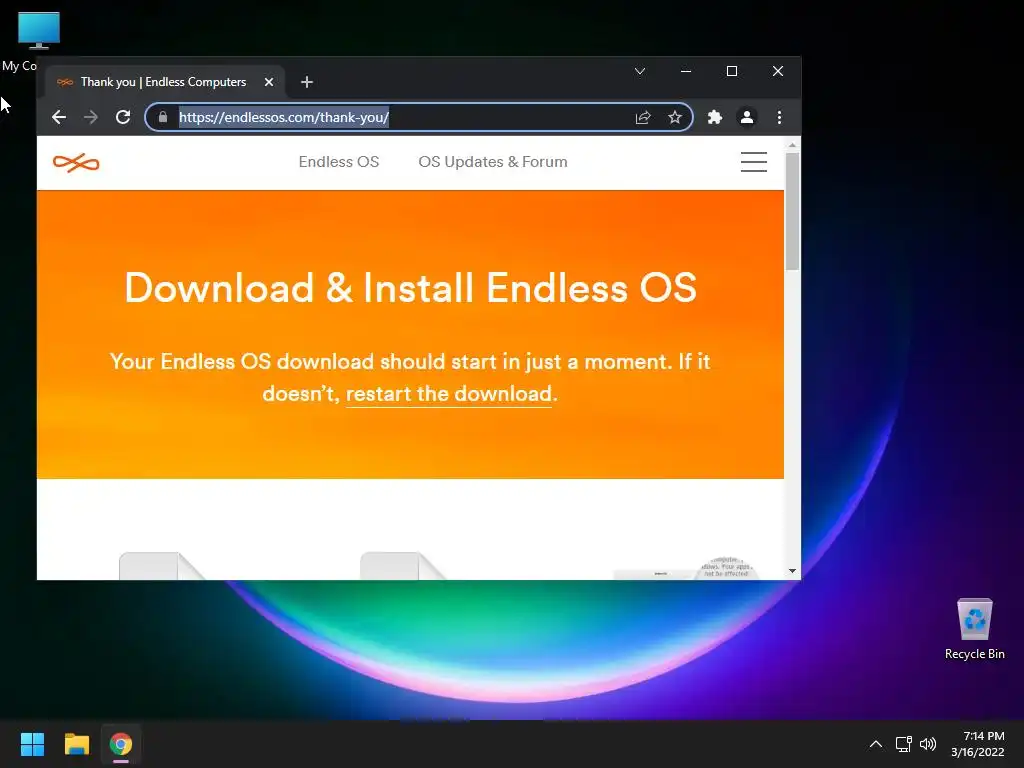Expand the tab search dropdown
This screenshot has height=768, width=1024.
[640, 71]
